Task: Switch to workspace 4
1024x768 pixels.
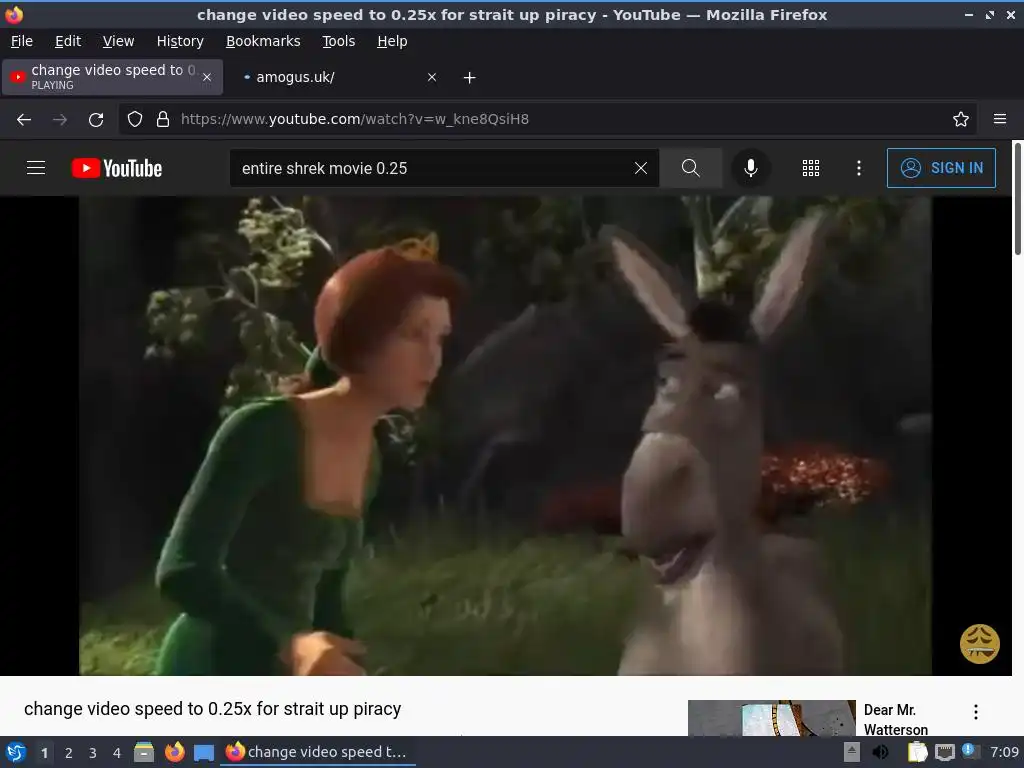Action: point(117,753)
